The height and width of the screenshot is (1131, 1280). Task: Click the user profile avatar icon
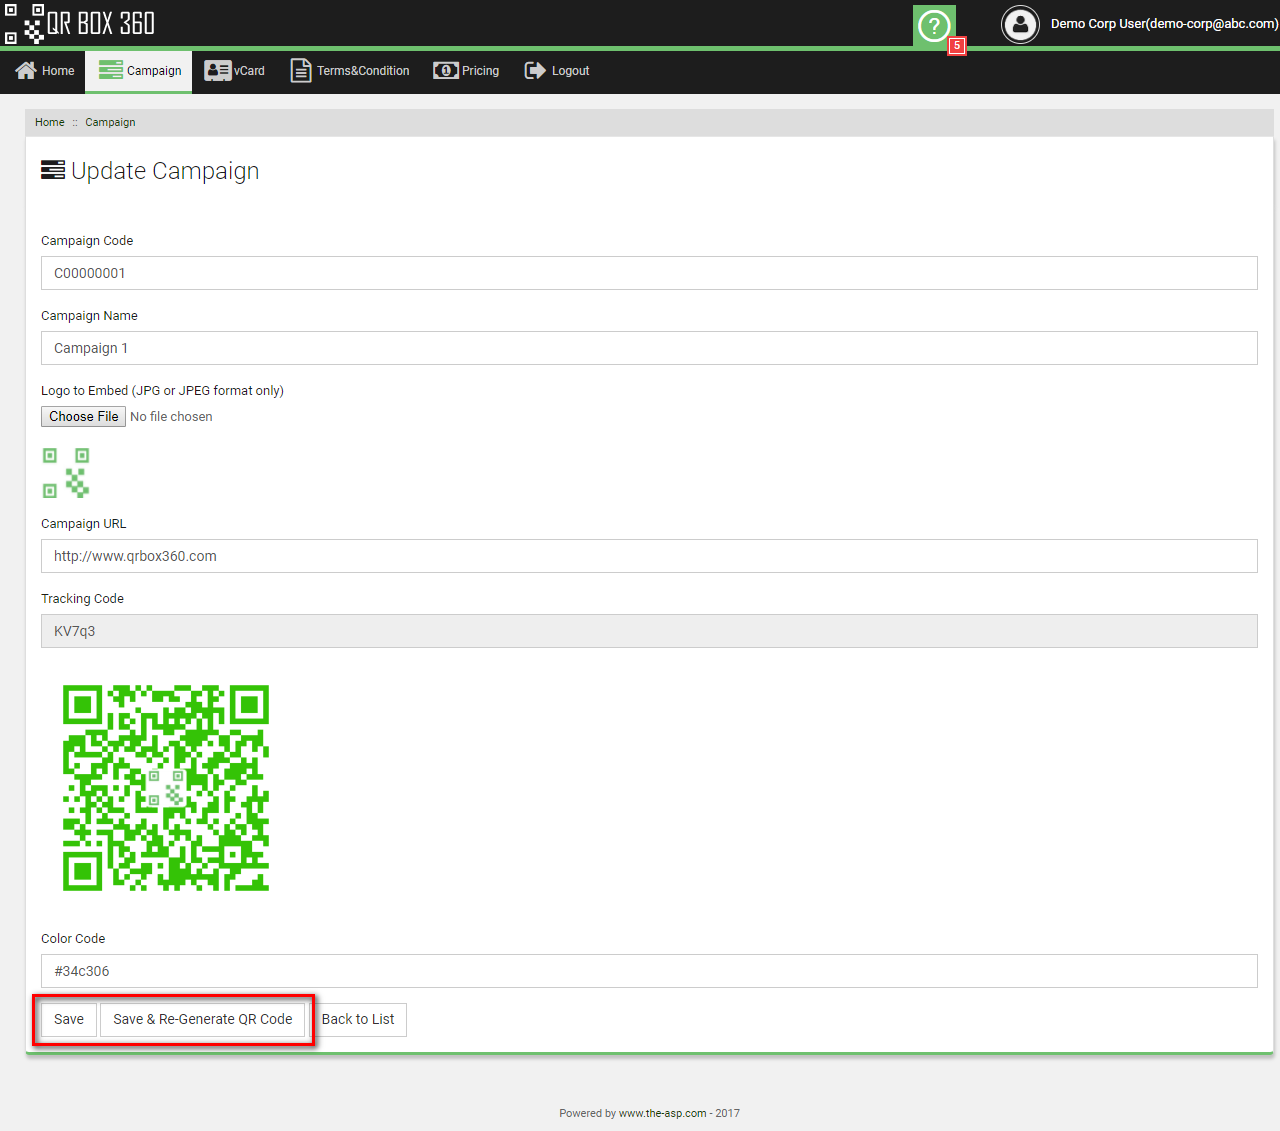pos(1021,24)
